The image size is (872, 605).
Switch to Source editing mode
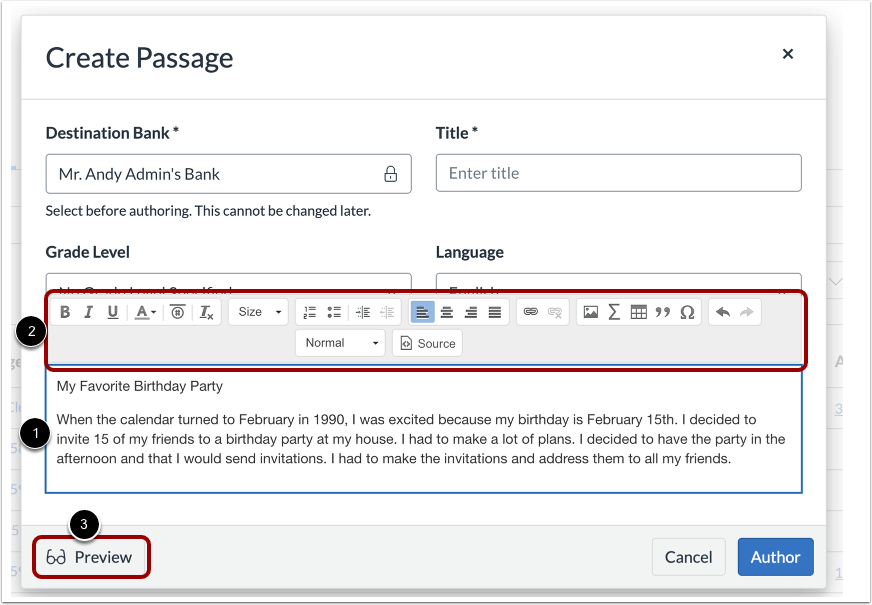427,343
